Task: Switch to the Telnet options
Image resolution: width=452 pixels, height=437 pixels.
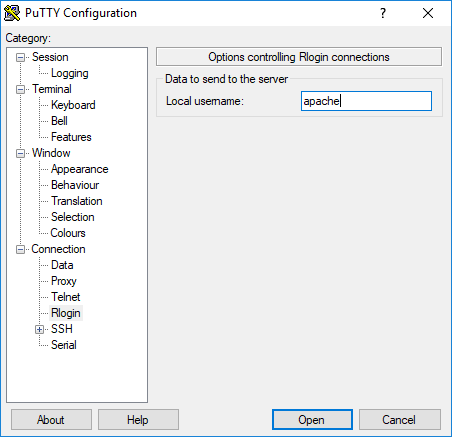Action: (65, 297)
